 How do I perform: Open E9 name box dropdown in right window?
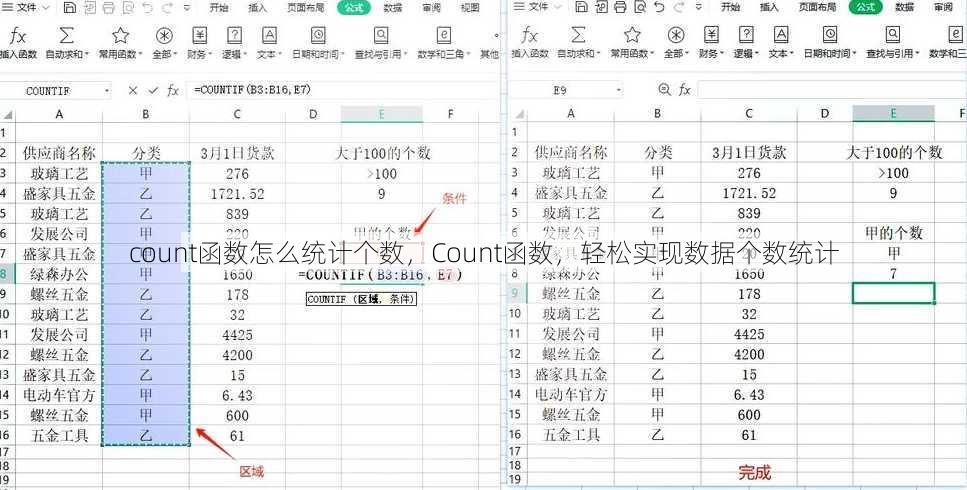[x=619, y=91]
